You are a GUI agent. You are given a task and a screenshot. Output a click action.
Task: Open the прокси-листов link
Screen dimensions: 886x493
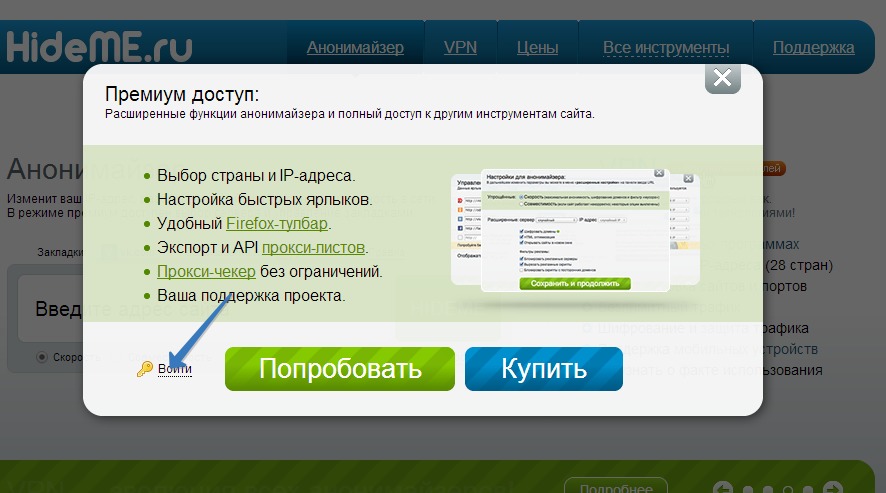pyautogui.click(x=313, y=247)
